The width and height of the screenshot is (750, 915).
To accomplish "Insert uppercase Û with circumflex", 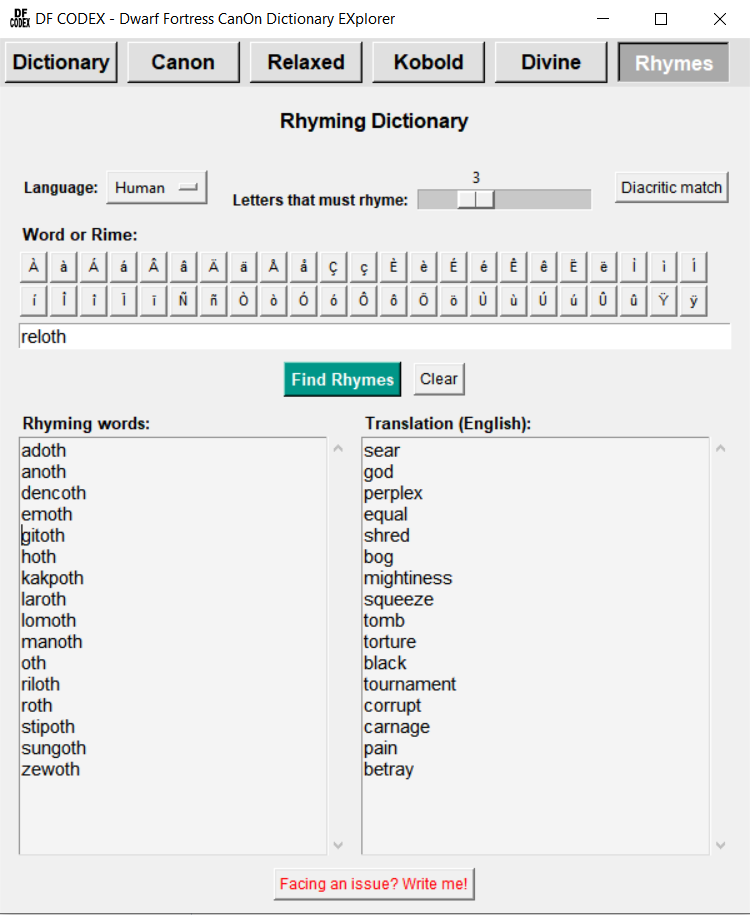I will 604,301.
